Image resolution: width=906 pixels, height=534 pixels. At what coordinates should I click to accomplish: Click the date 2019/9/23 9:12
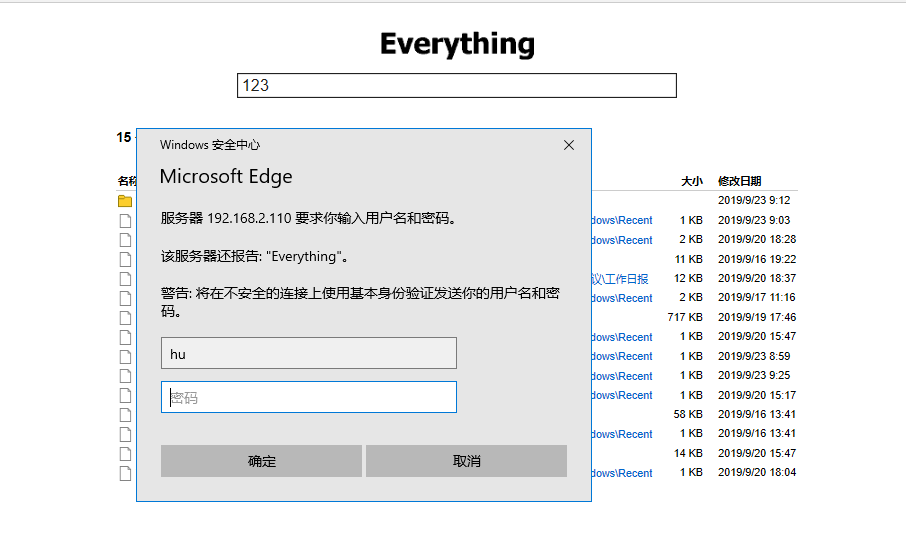(x=754, y=201)
